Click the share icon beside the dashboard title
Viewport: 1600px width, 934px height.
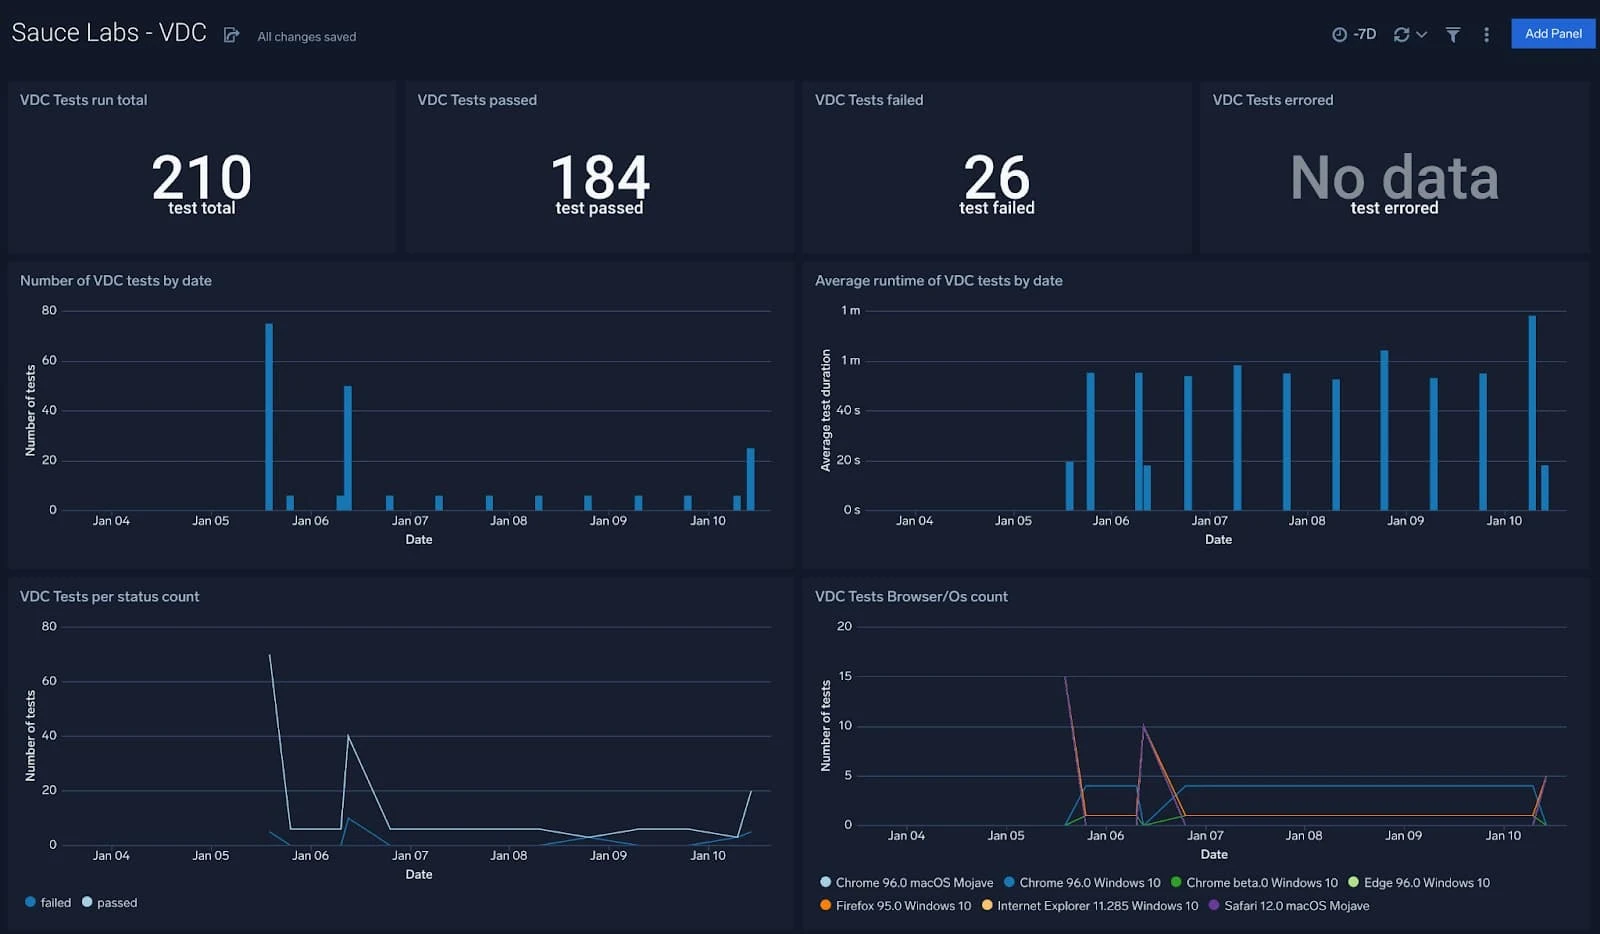tap(231, 33)
